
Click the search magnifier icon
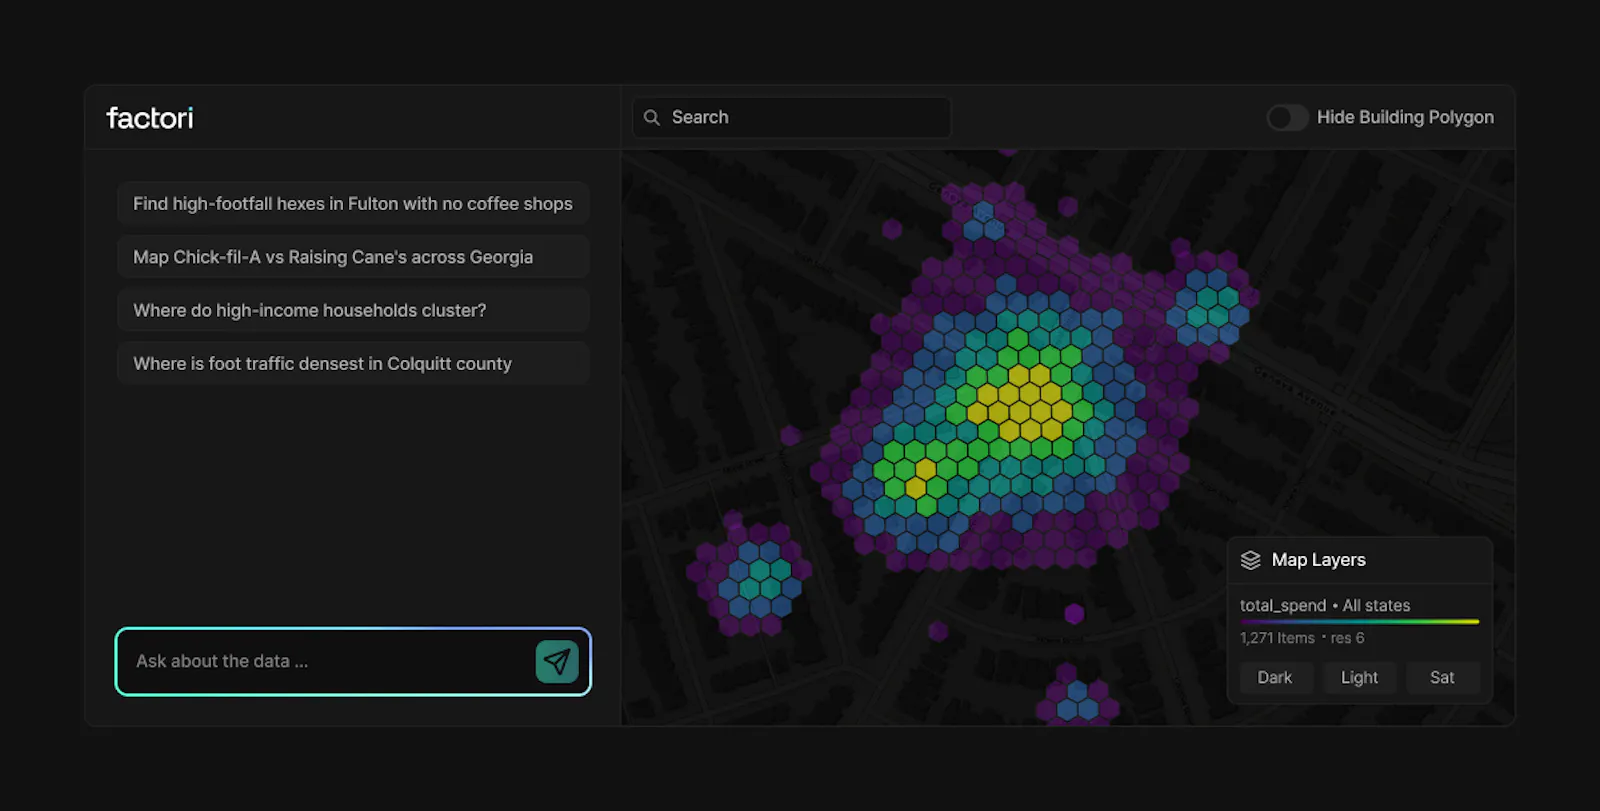click(652, 118)
